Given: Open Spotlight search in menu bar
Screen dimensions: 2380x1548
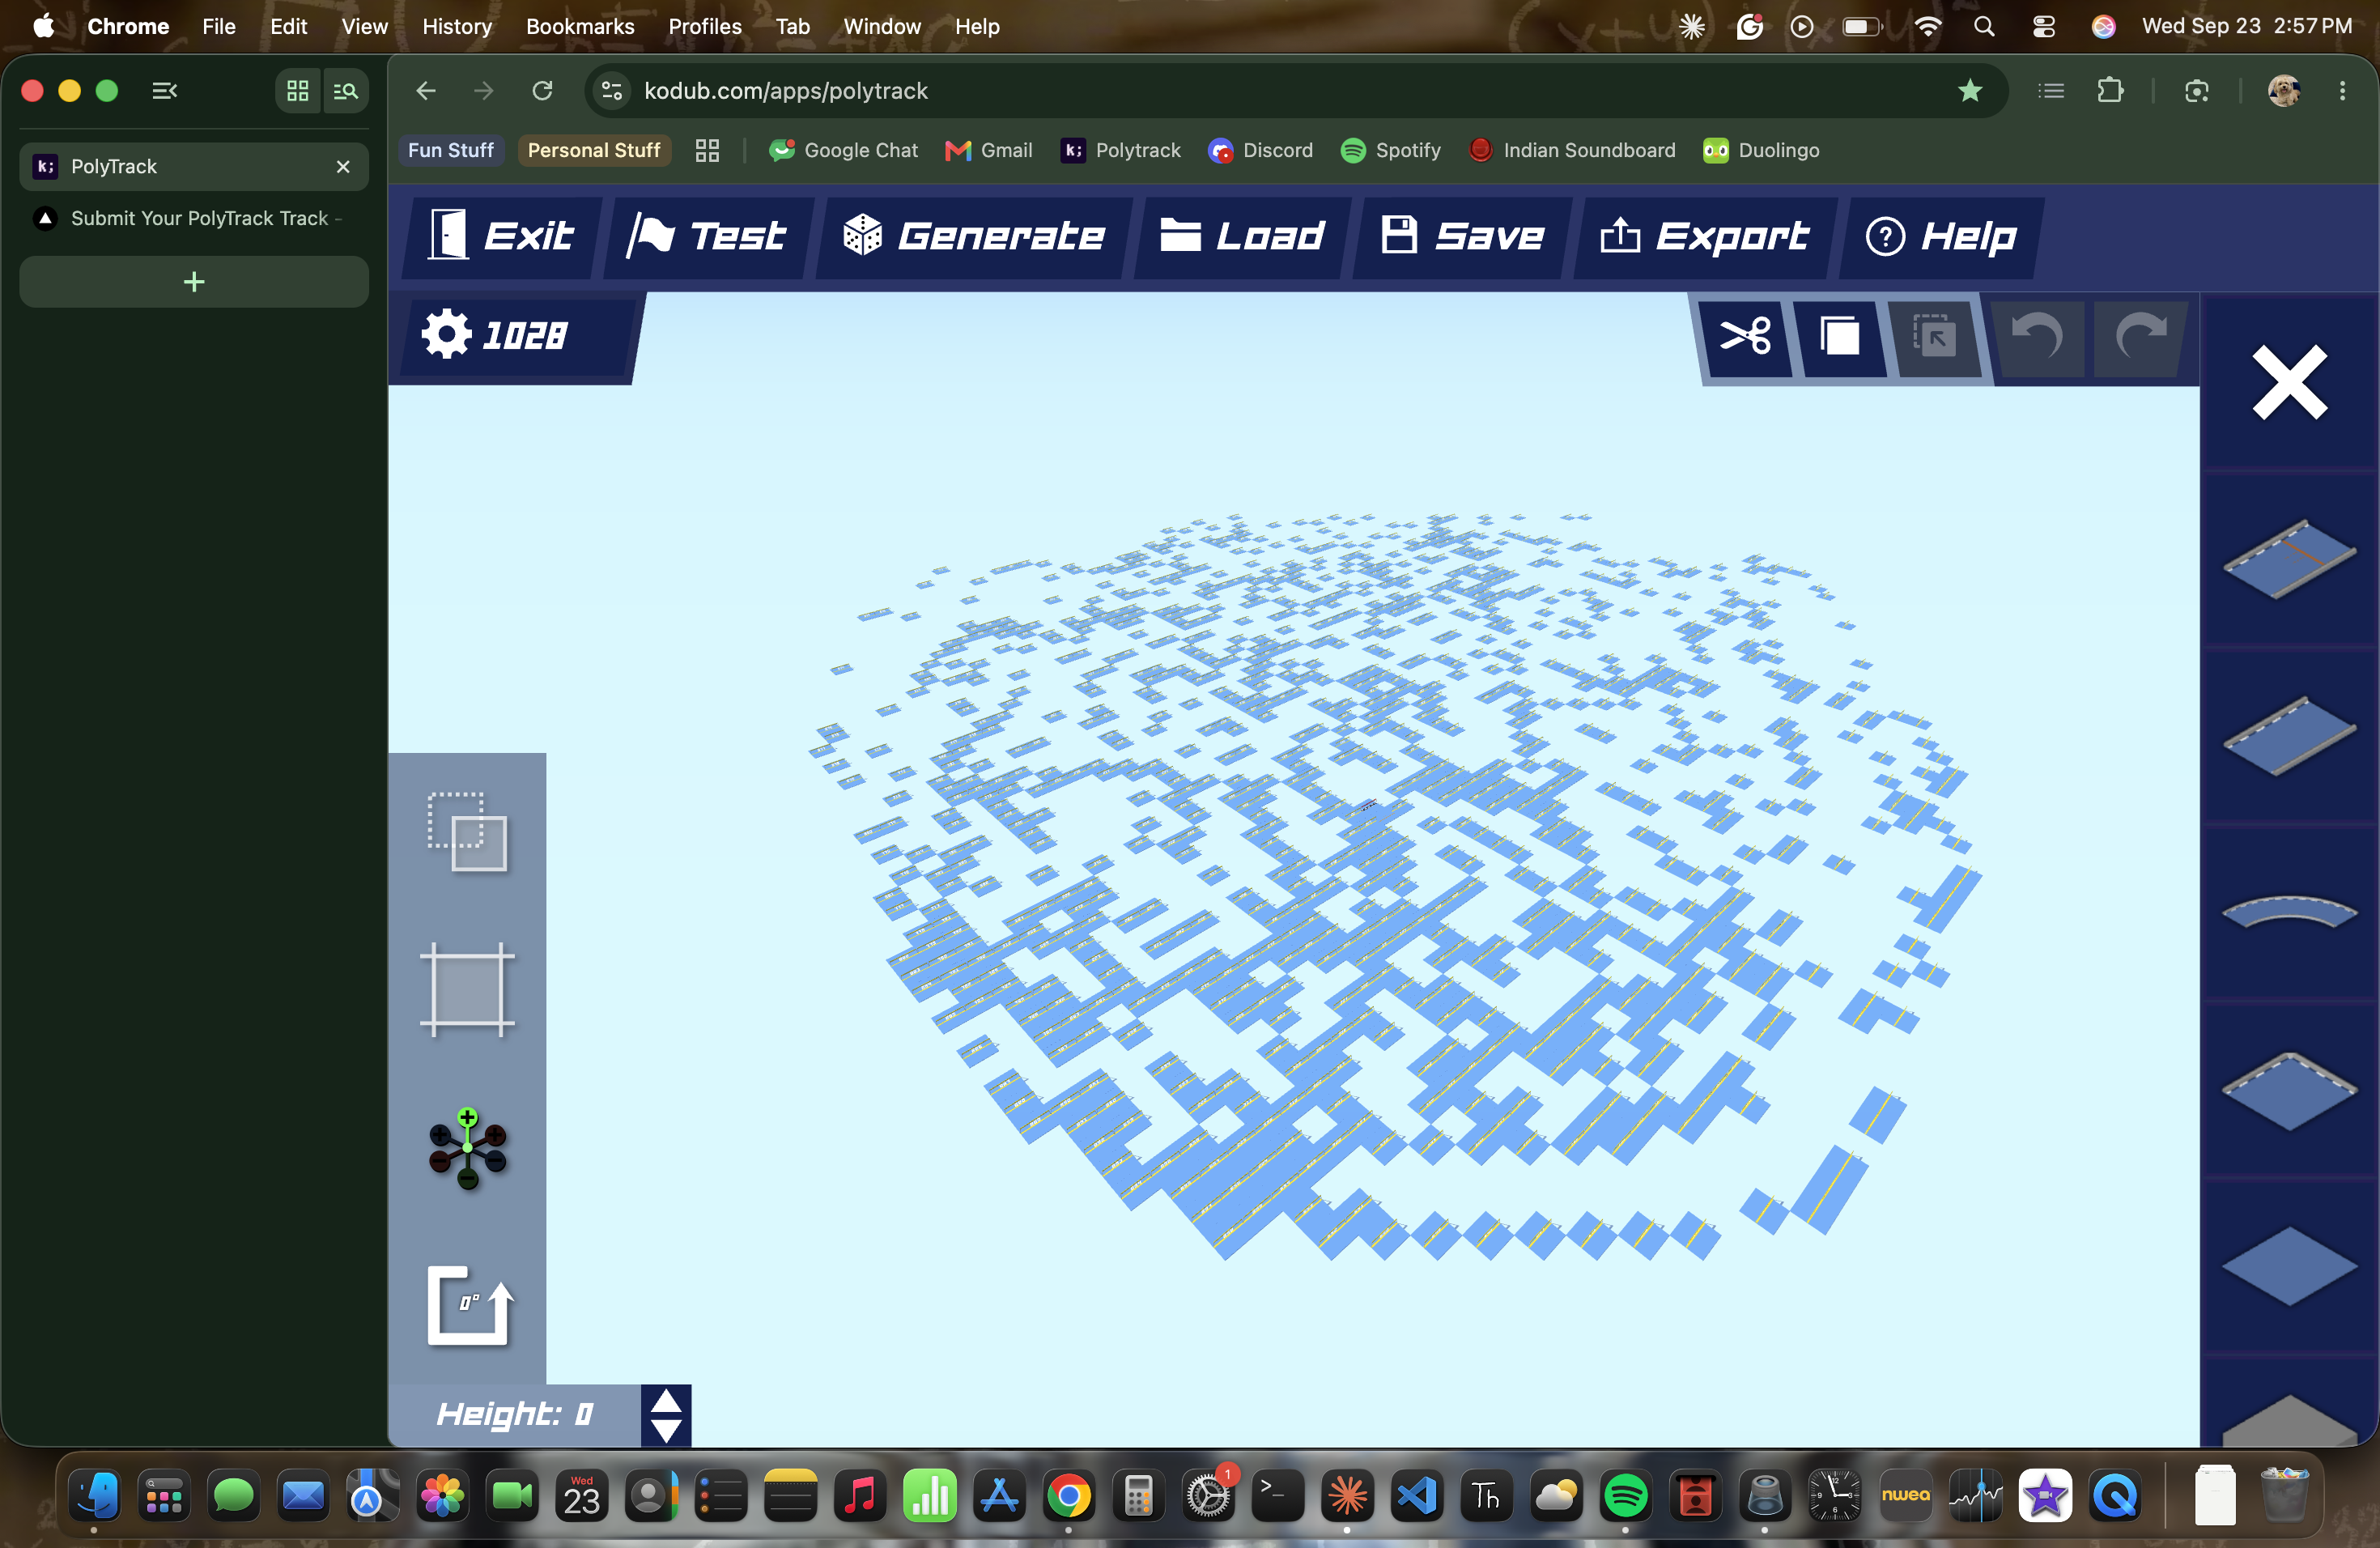Looking at the screenshot, I should pyautogui.click(x=1984, y=26).
